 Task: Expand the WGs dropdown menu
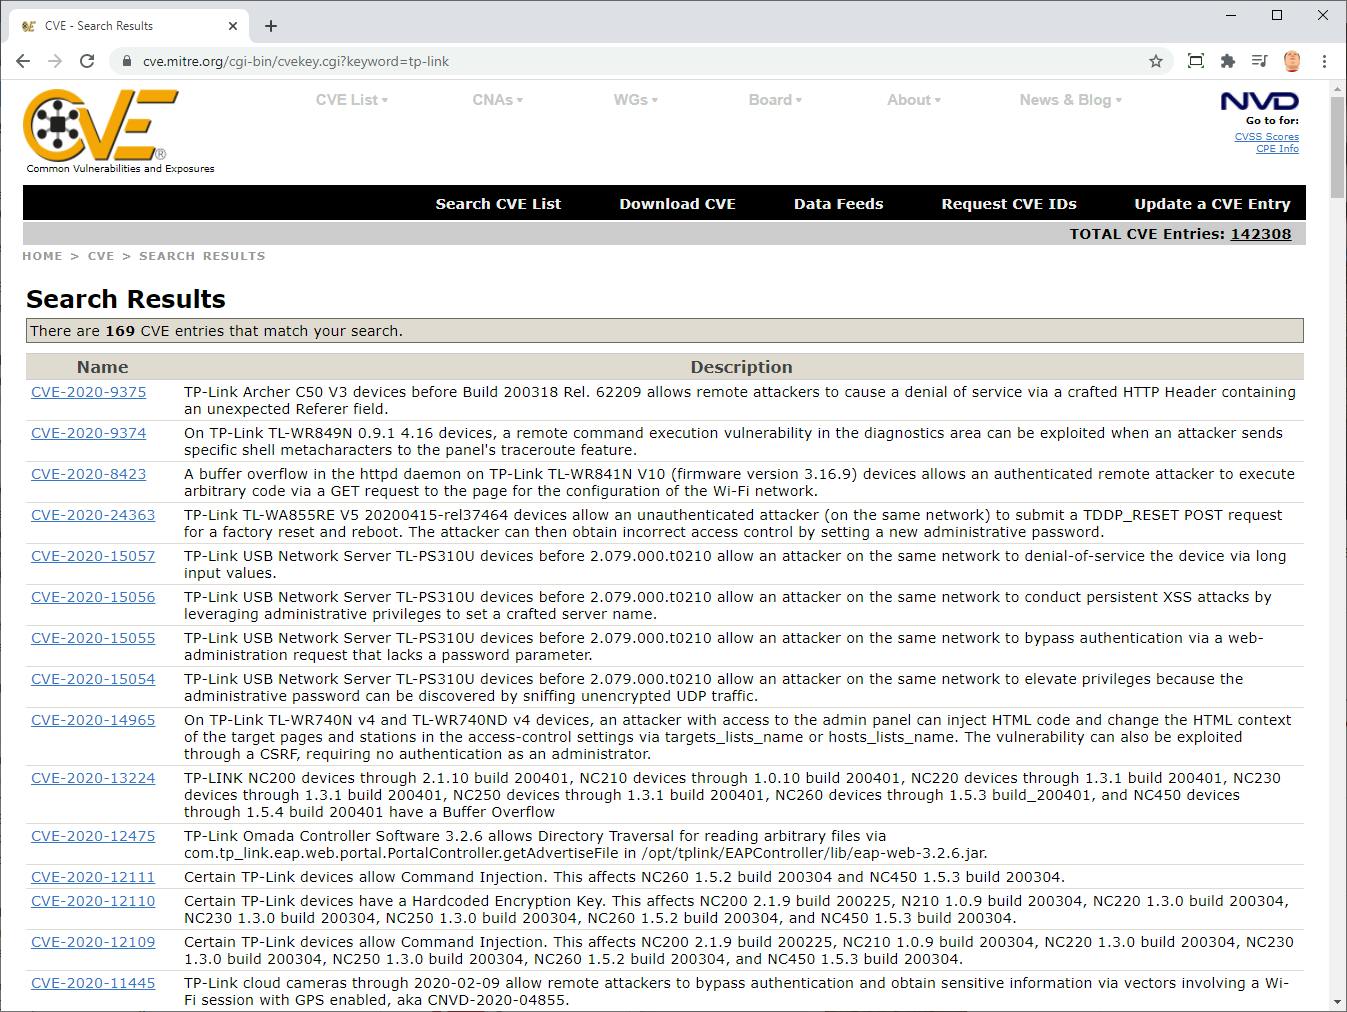pyautogui.click(x=635, y=100)
